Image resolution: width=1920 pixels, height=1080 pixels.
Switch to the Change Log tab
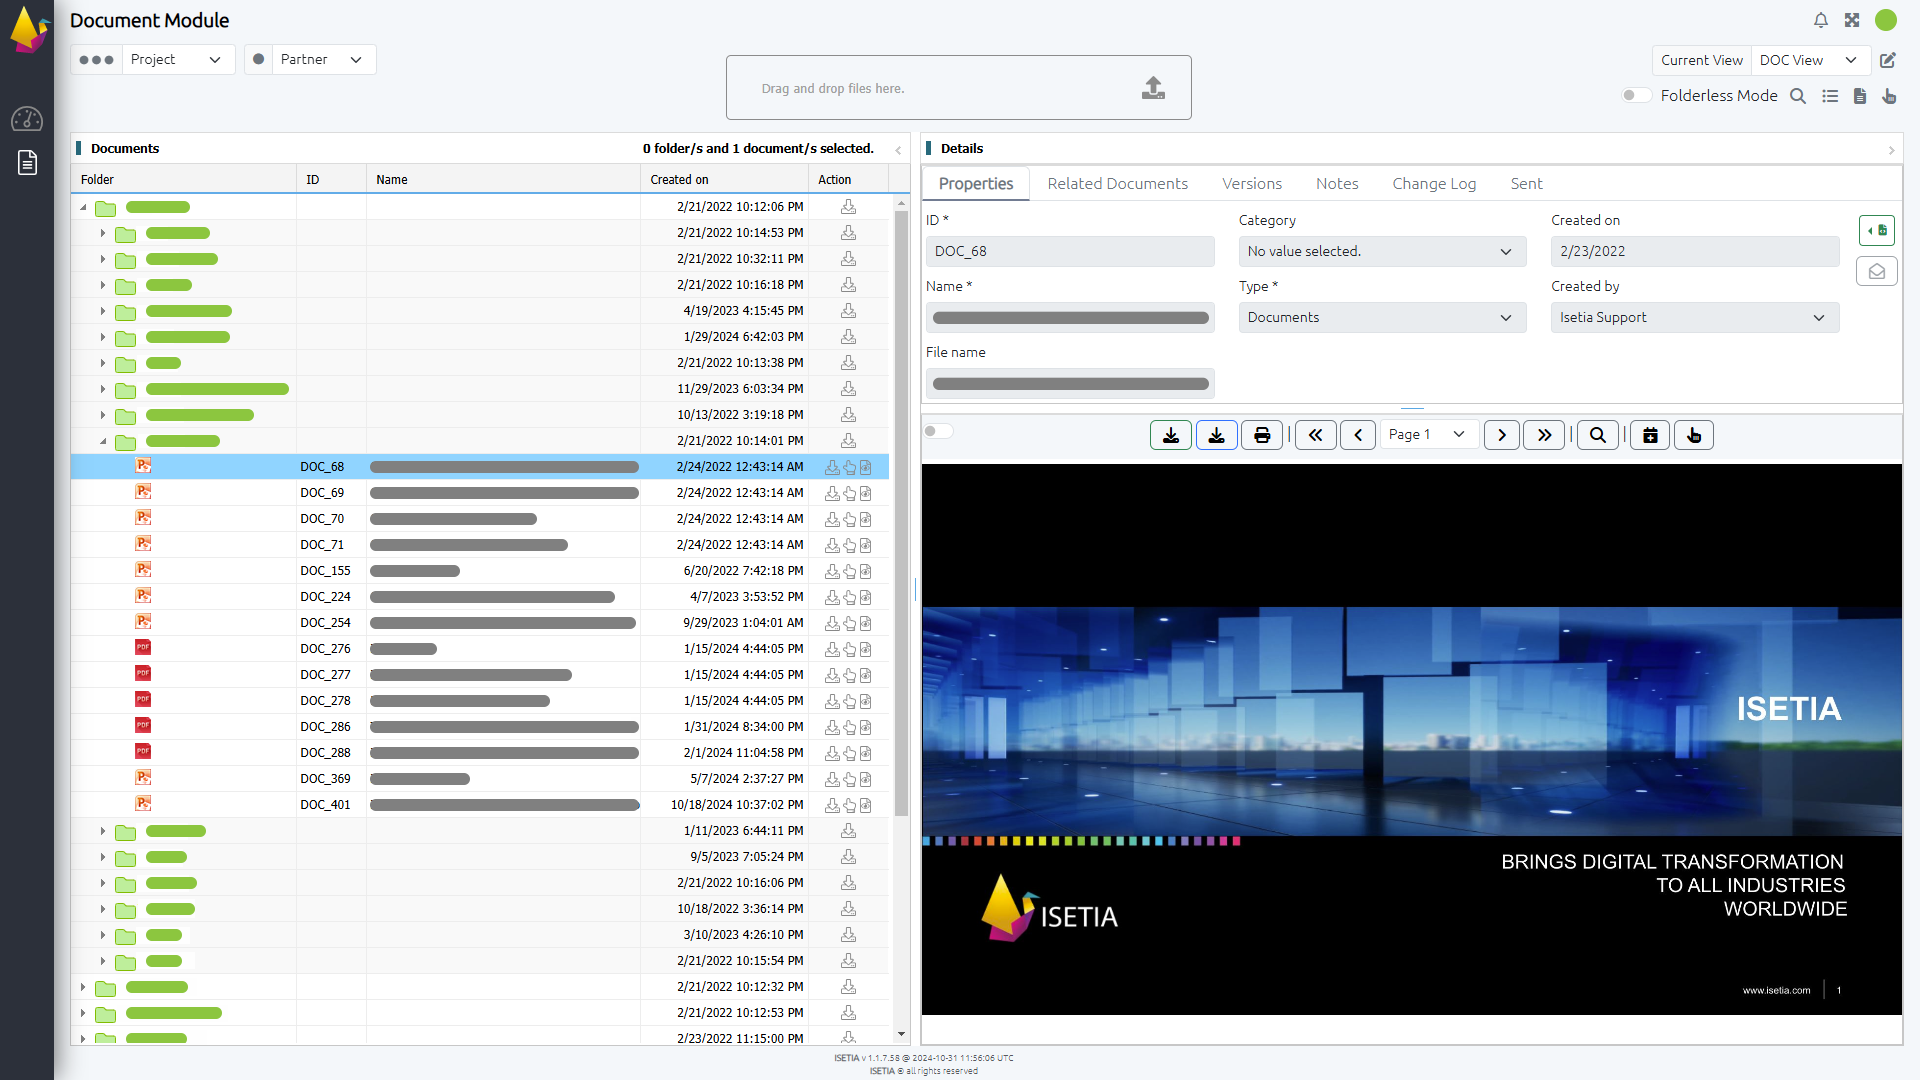1433,184
